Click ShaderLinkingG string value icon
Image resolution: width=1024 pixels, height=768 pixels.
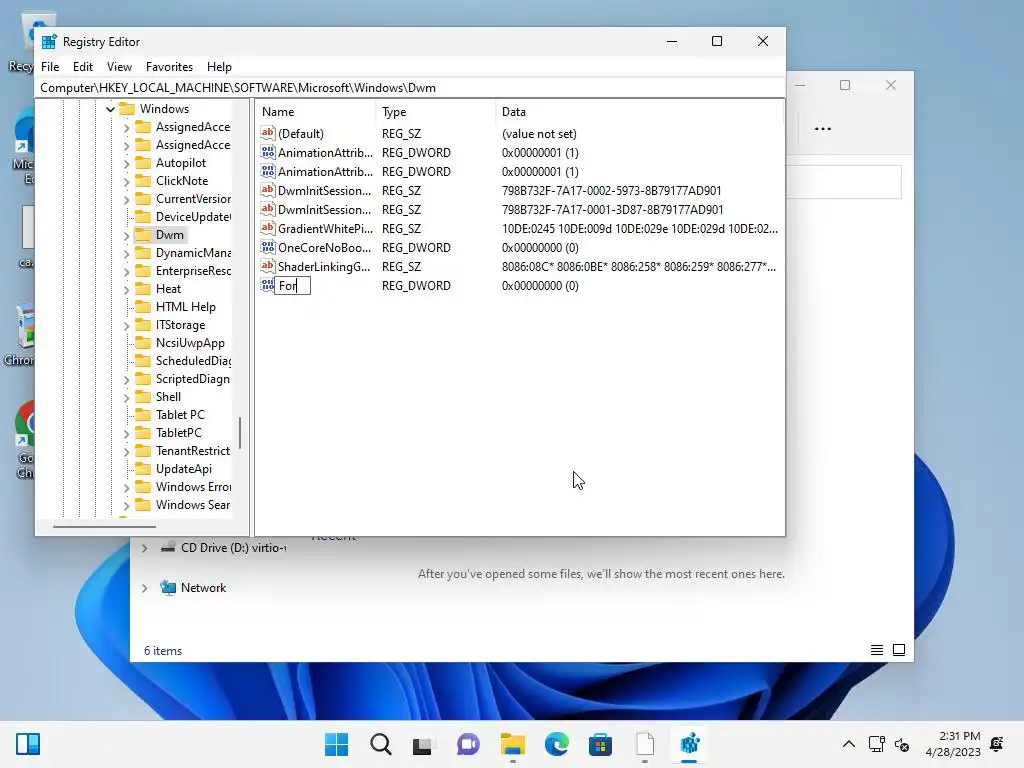pos(268,266)
